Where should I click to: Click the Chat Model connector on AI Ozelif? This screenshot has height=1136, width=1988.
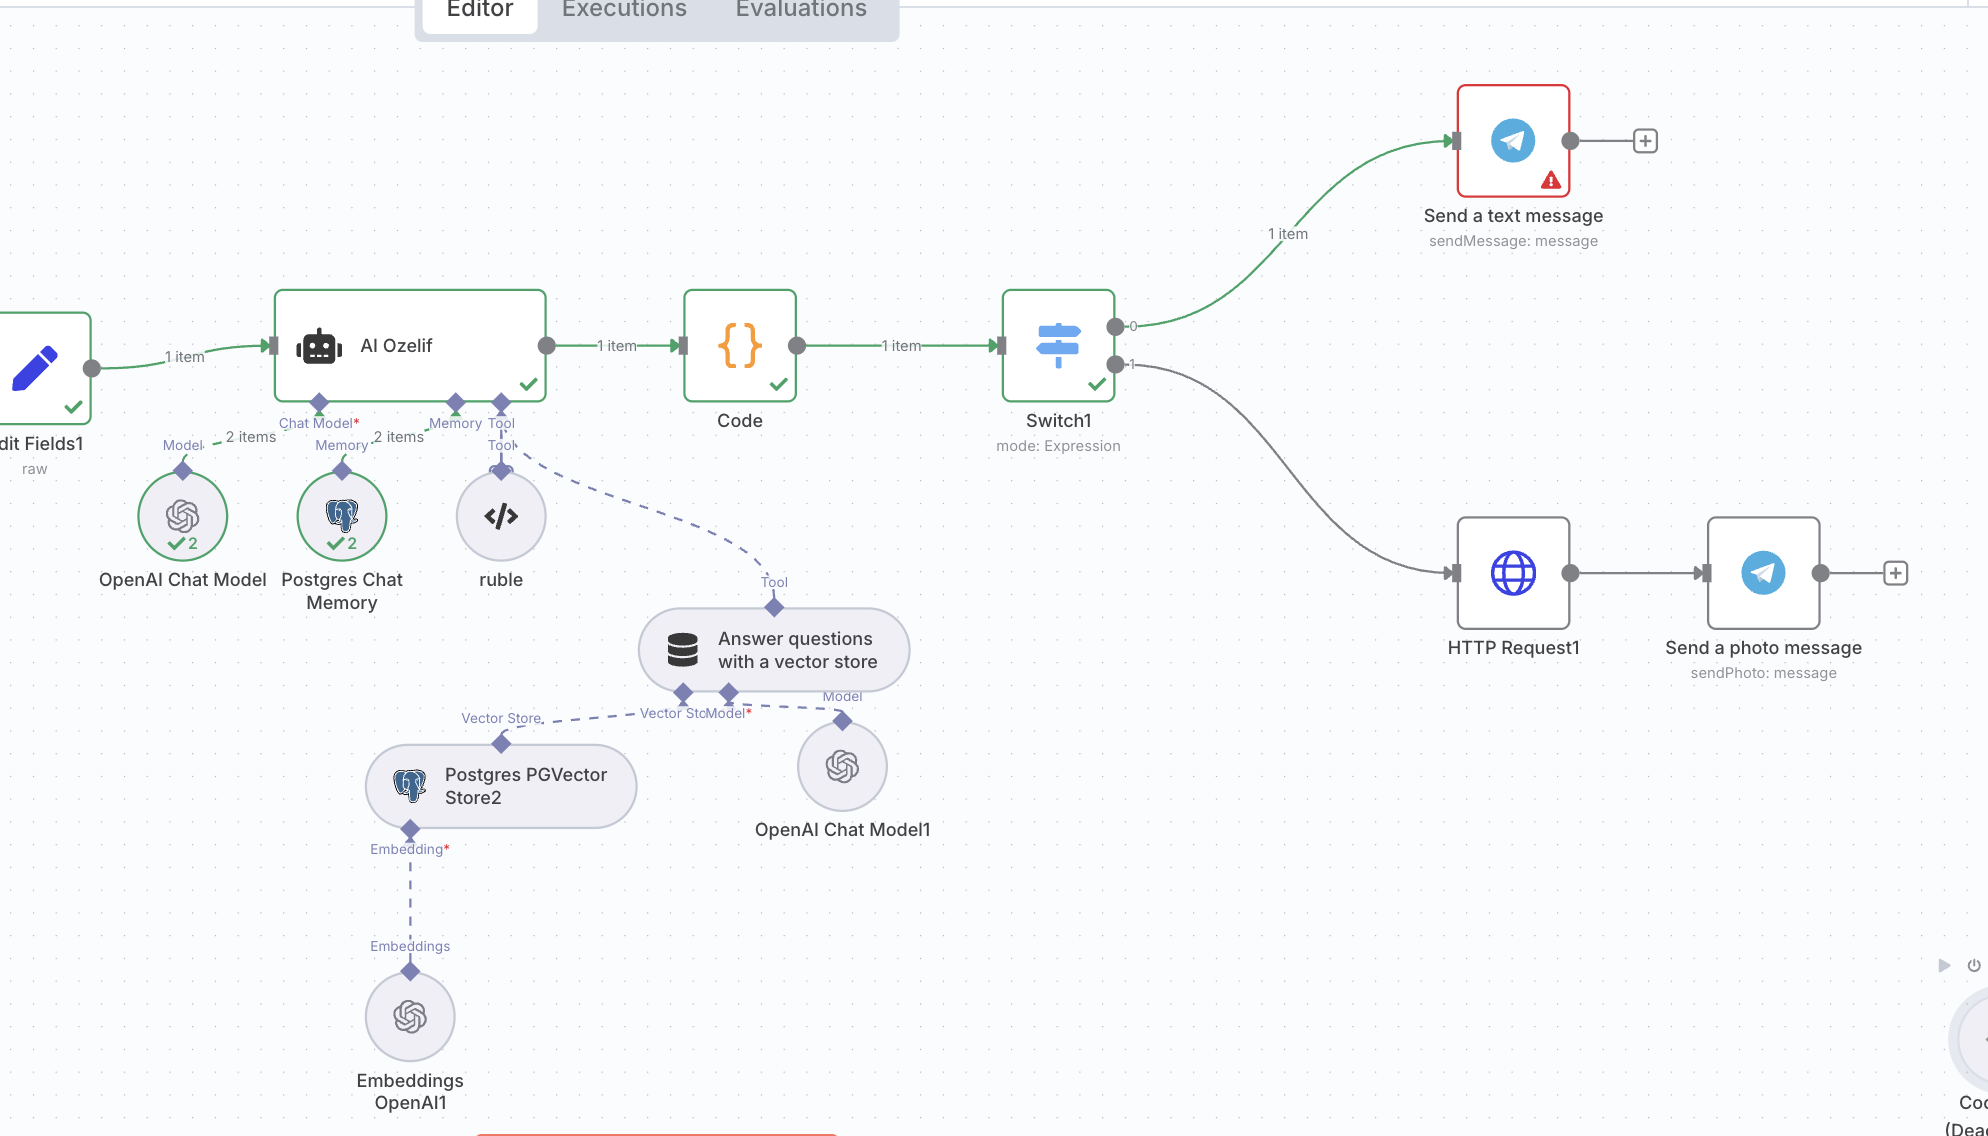point(319,402)
